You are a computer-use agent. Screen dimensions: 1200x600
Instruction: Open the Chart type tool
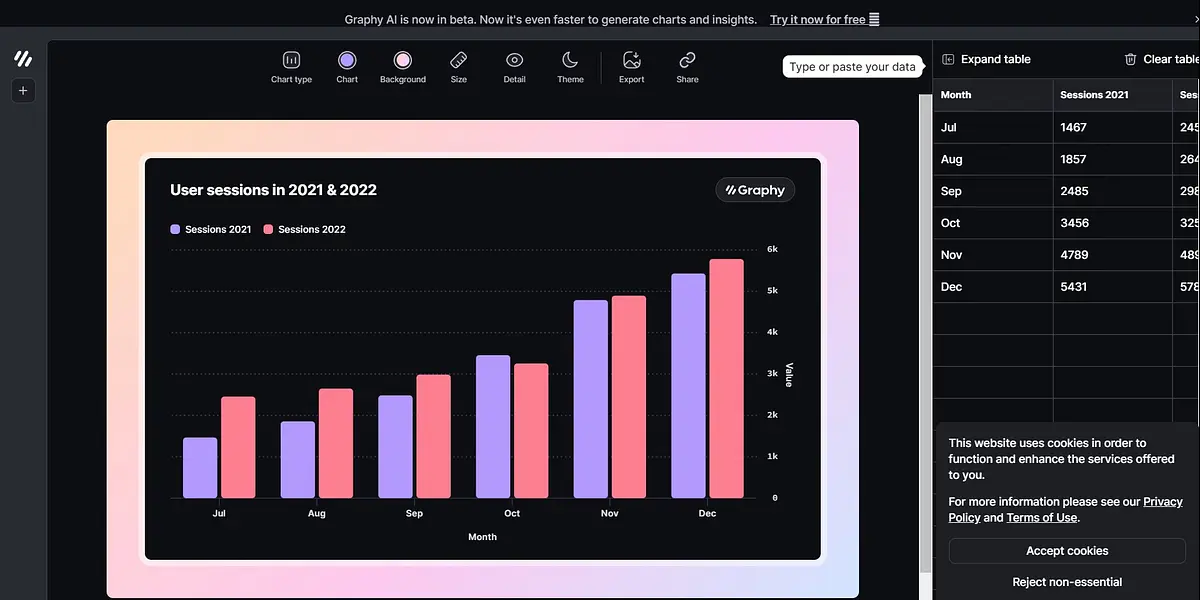[x=291, y=67]
